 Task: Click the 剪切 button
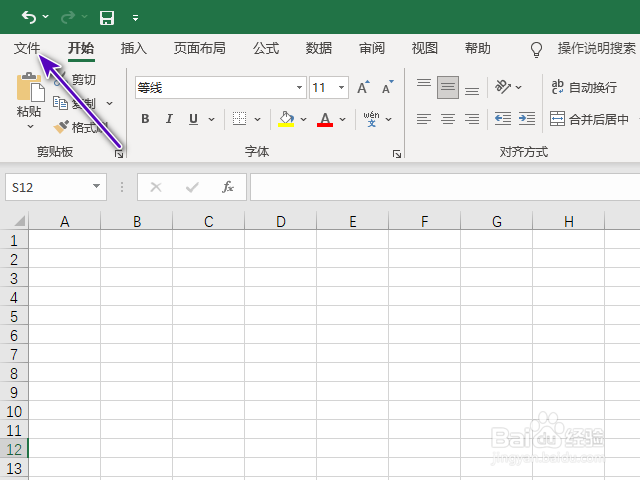(x=75, y=79)
